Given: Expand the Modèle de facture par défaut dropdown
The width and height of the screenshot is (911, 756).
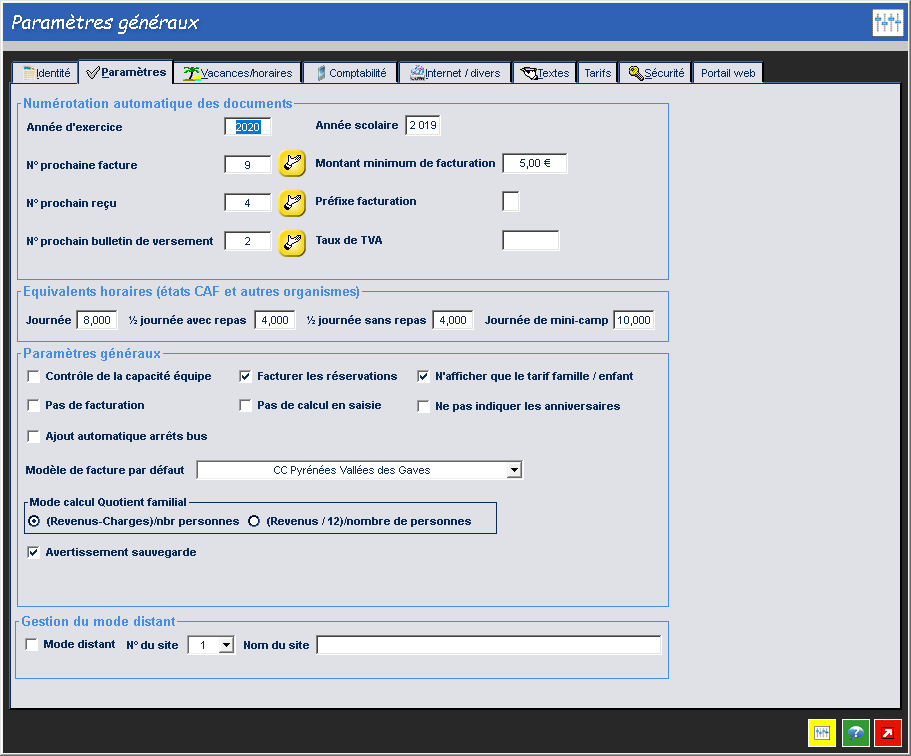Looking at the screenshot, I should (513, 470).
